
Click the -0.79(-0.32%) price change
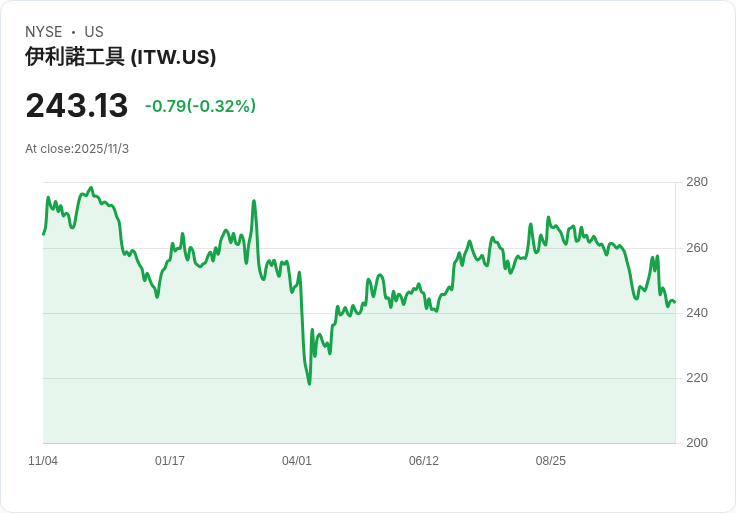(200, 106)
